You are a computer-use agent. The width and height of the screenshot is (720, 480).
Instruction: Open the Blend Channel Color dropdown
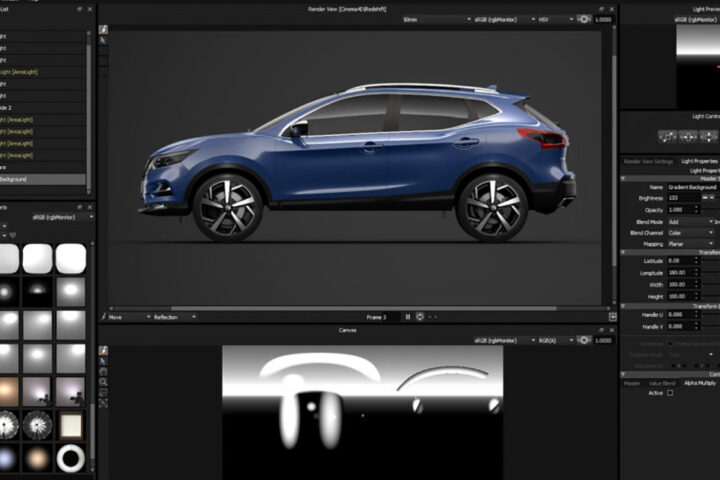[690, 233]
